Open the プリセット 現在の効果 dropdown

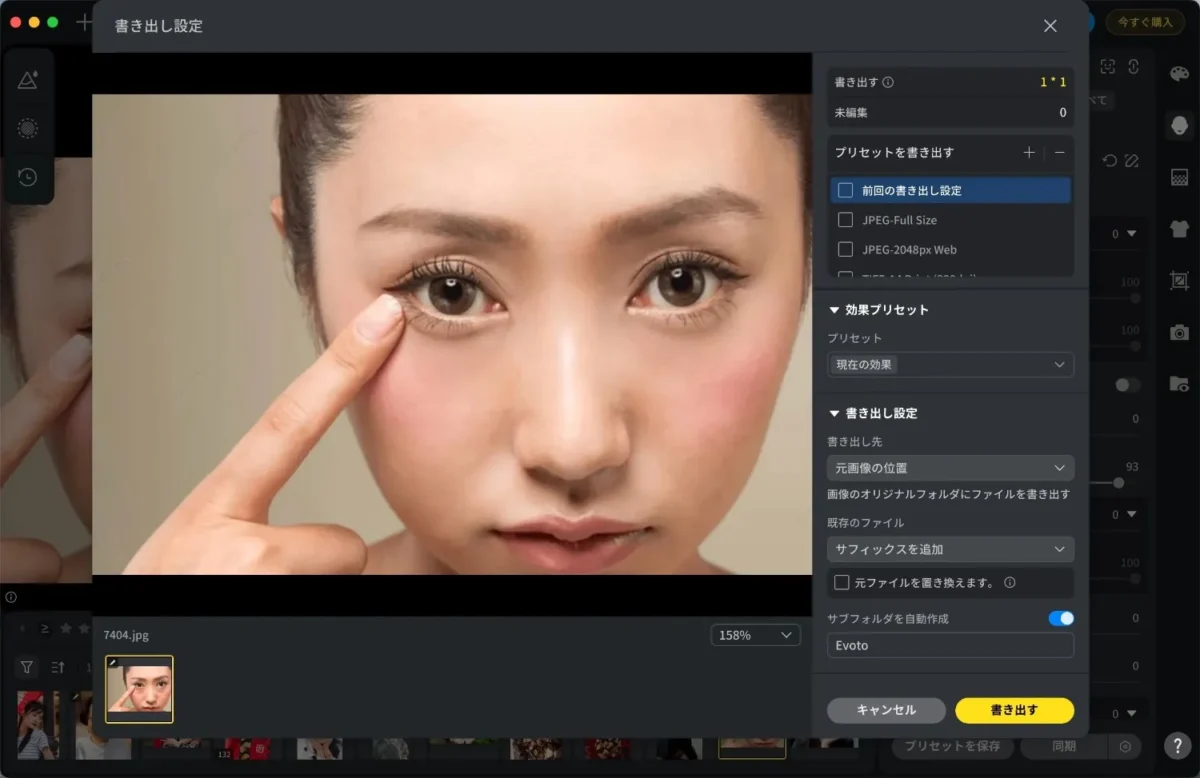951,365
